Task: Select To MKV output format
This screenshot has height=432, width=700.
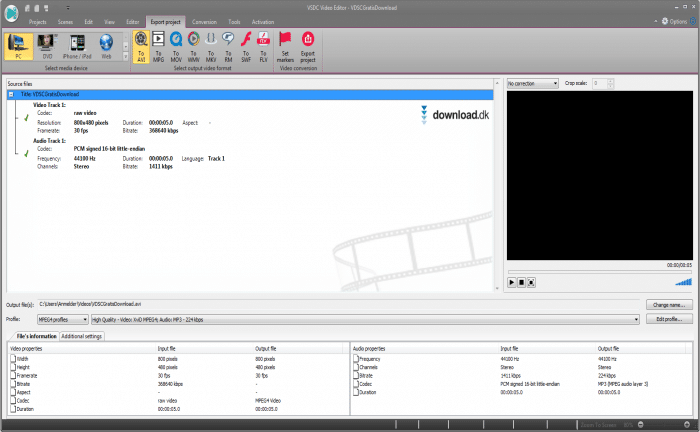Action: click(x=211, y=47)
